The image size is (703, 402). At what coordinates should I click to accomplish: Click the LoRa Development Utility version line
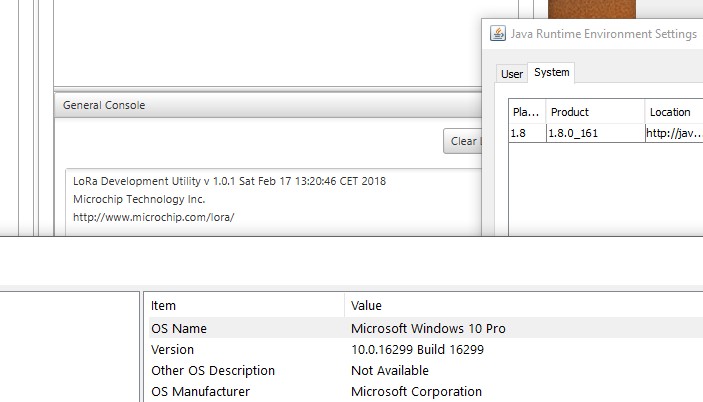pos(229,181)
